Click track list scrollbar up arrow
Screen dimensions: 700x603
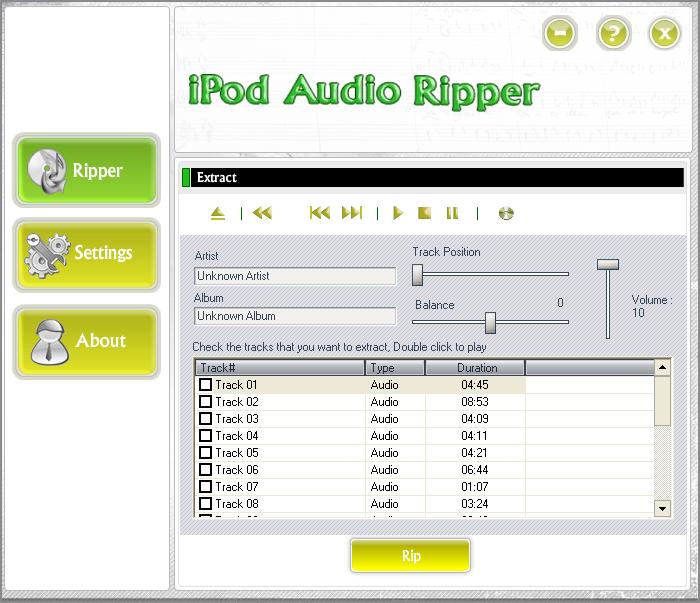tap(662, 367)
